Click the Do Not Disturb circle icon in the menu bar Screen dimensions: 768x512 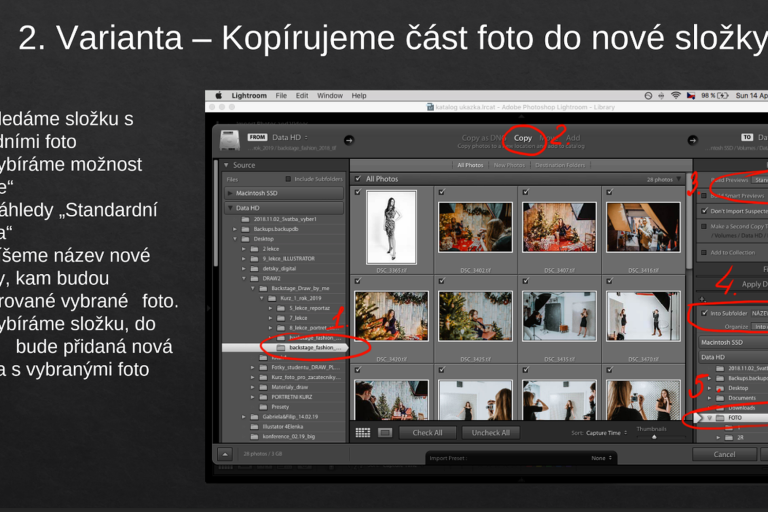(648, 96)
